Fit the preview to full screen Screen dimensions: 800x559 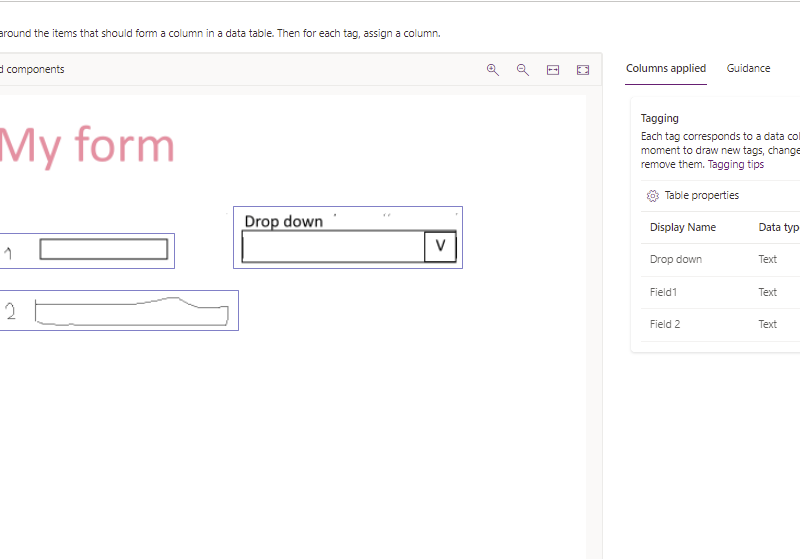[x=583, y=70]
